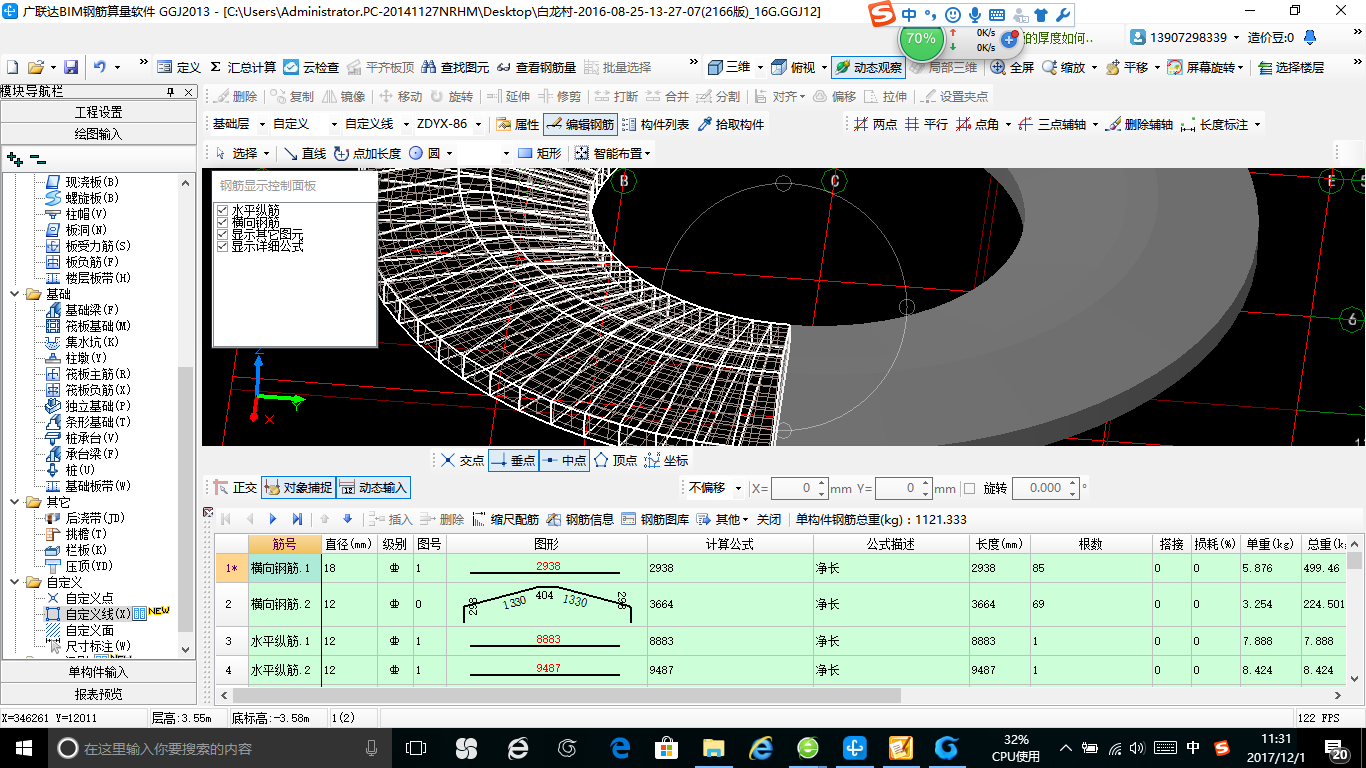Uncheck 显示详细公式 checkbox
Image resolution: width=1366 pixels, height=768 pixels.
coord(222,246)
